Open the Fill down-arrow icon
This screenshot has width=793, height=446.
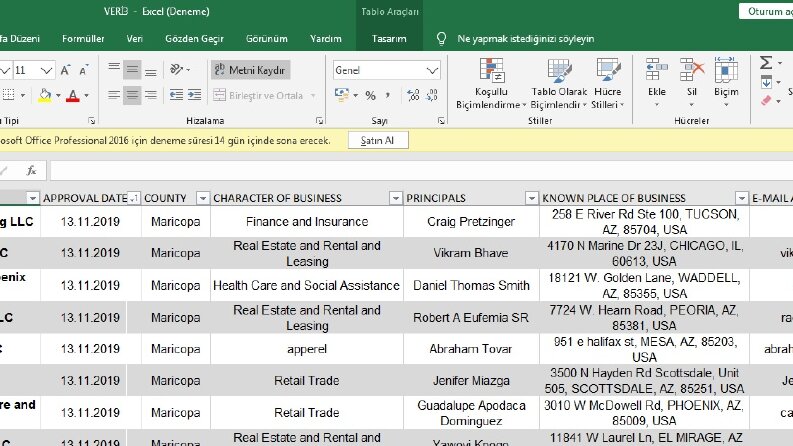pyautogui.click(x=766, y=82)
